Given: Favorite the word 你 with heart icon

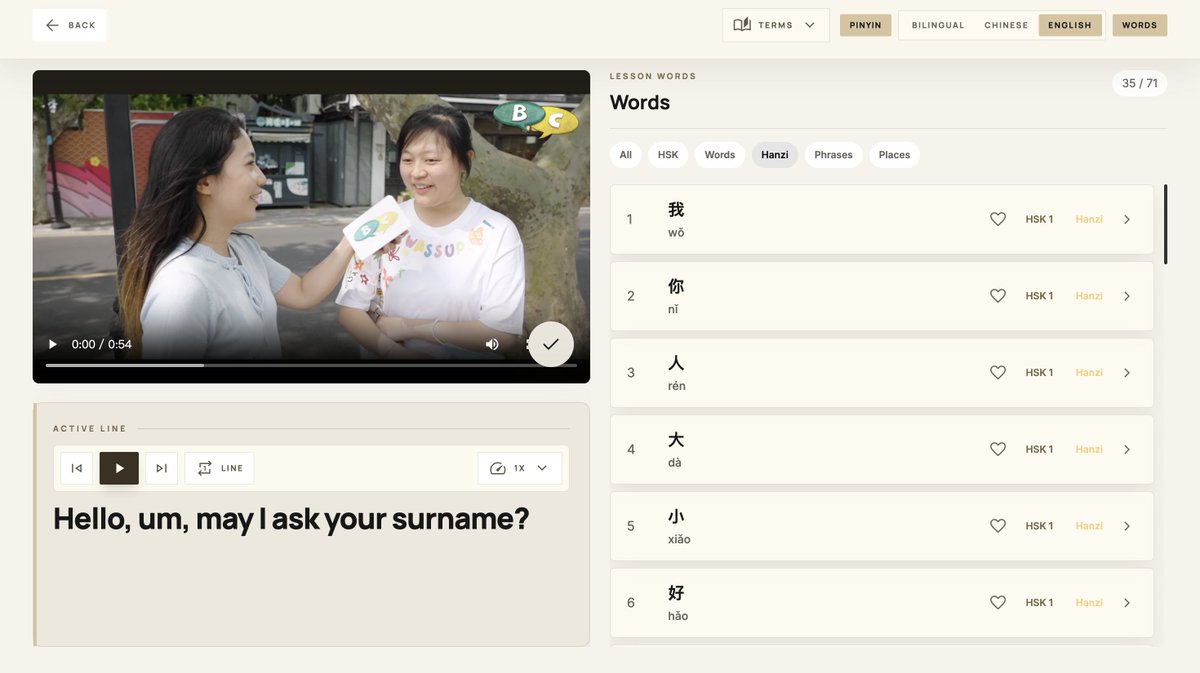Looking at the screenshot, I should pyautogui.click(x=998, y=296).
